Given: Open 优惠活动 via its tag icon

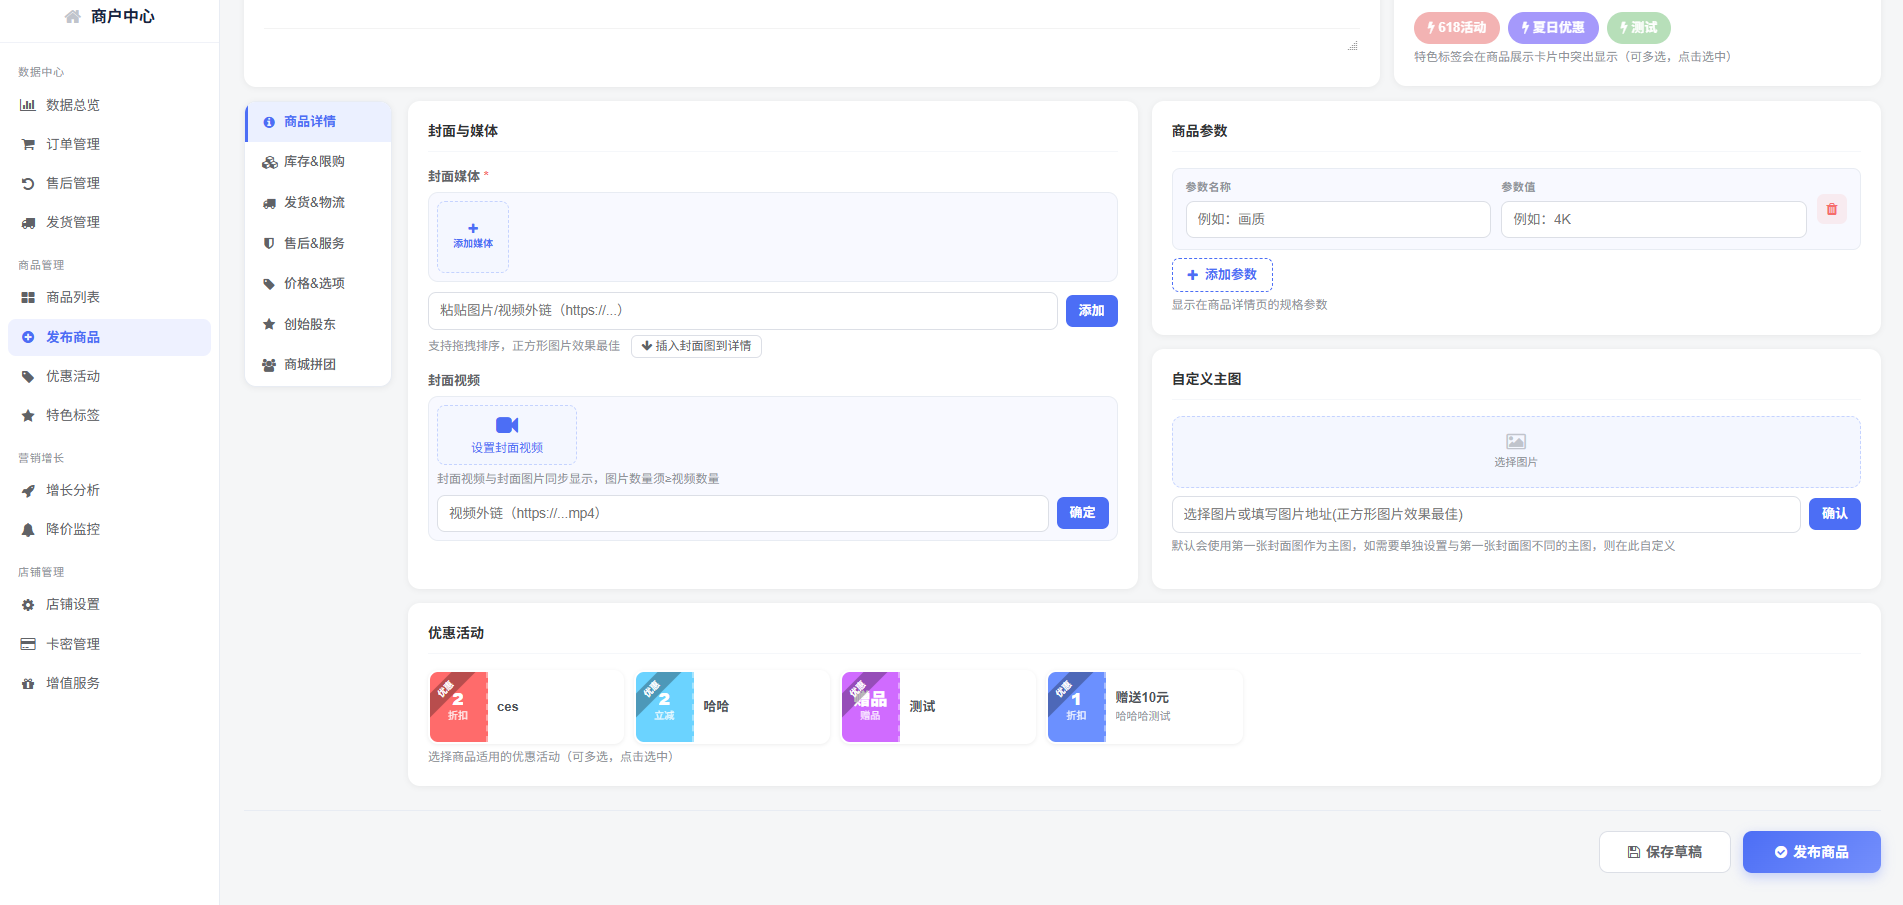Looking at the screenshot, I should point(28,376).
